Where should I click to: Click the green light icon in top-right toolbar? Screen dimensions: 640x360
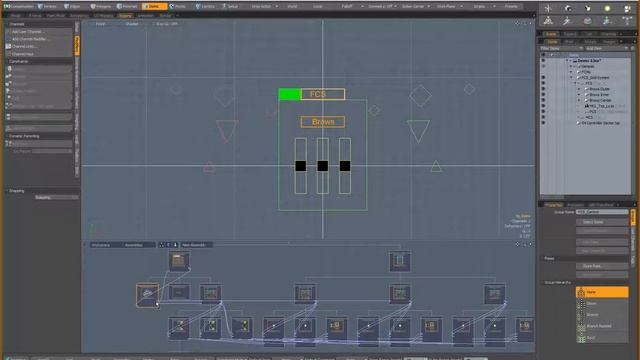pyautogui.click(x=607, y=8)
